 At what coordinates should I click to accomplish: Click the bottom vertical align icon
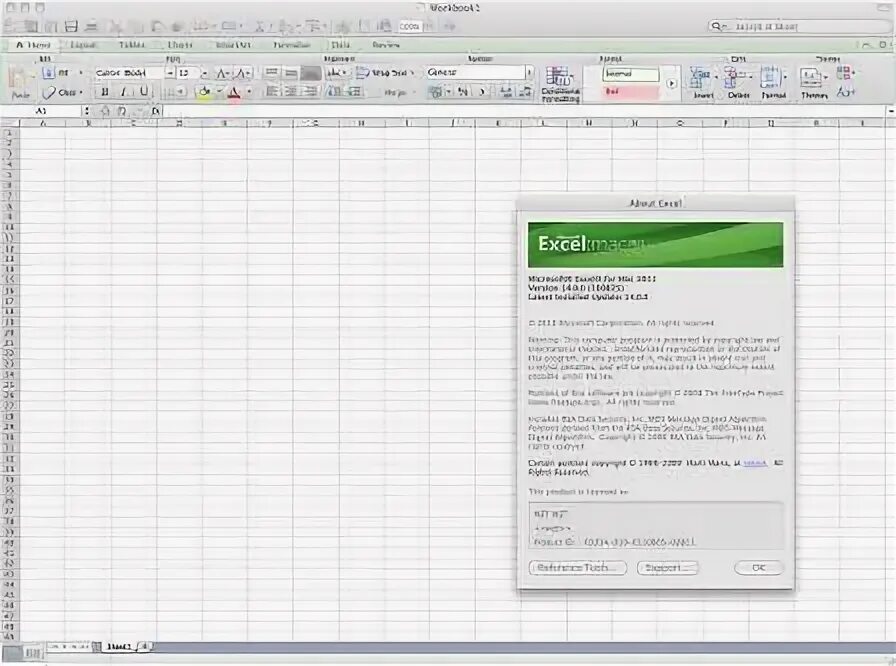tap(310, 73)
